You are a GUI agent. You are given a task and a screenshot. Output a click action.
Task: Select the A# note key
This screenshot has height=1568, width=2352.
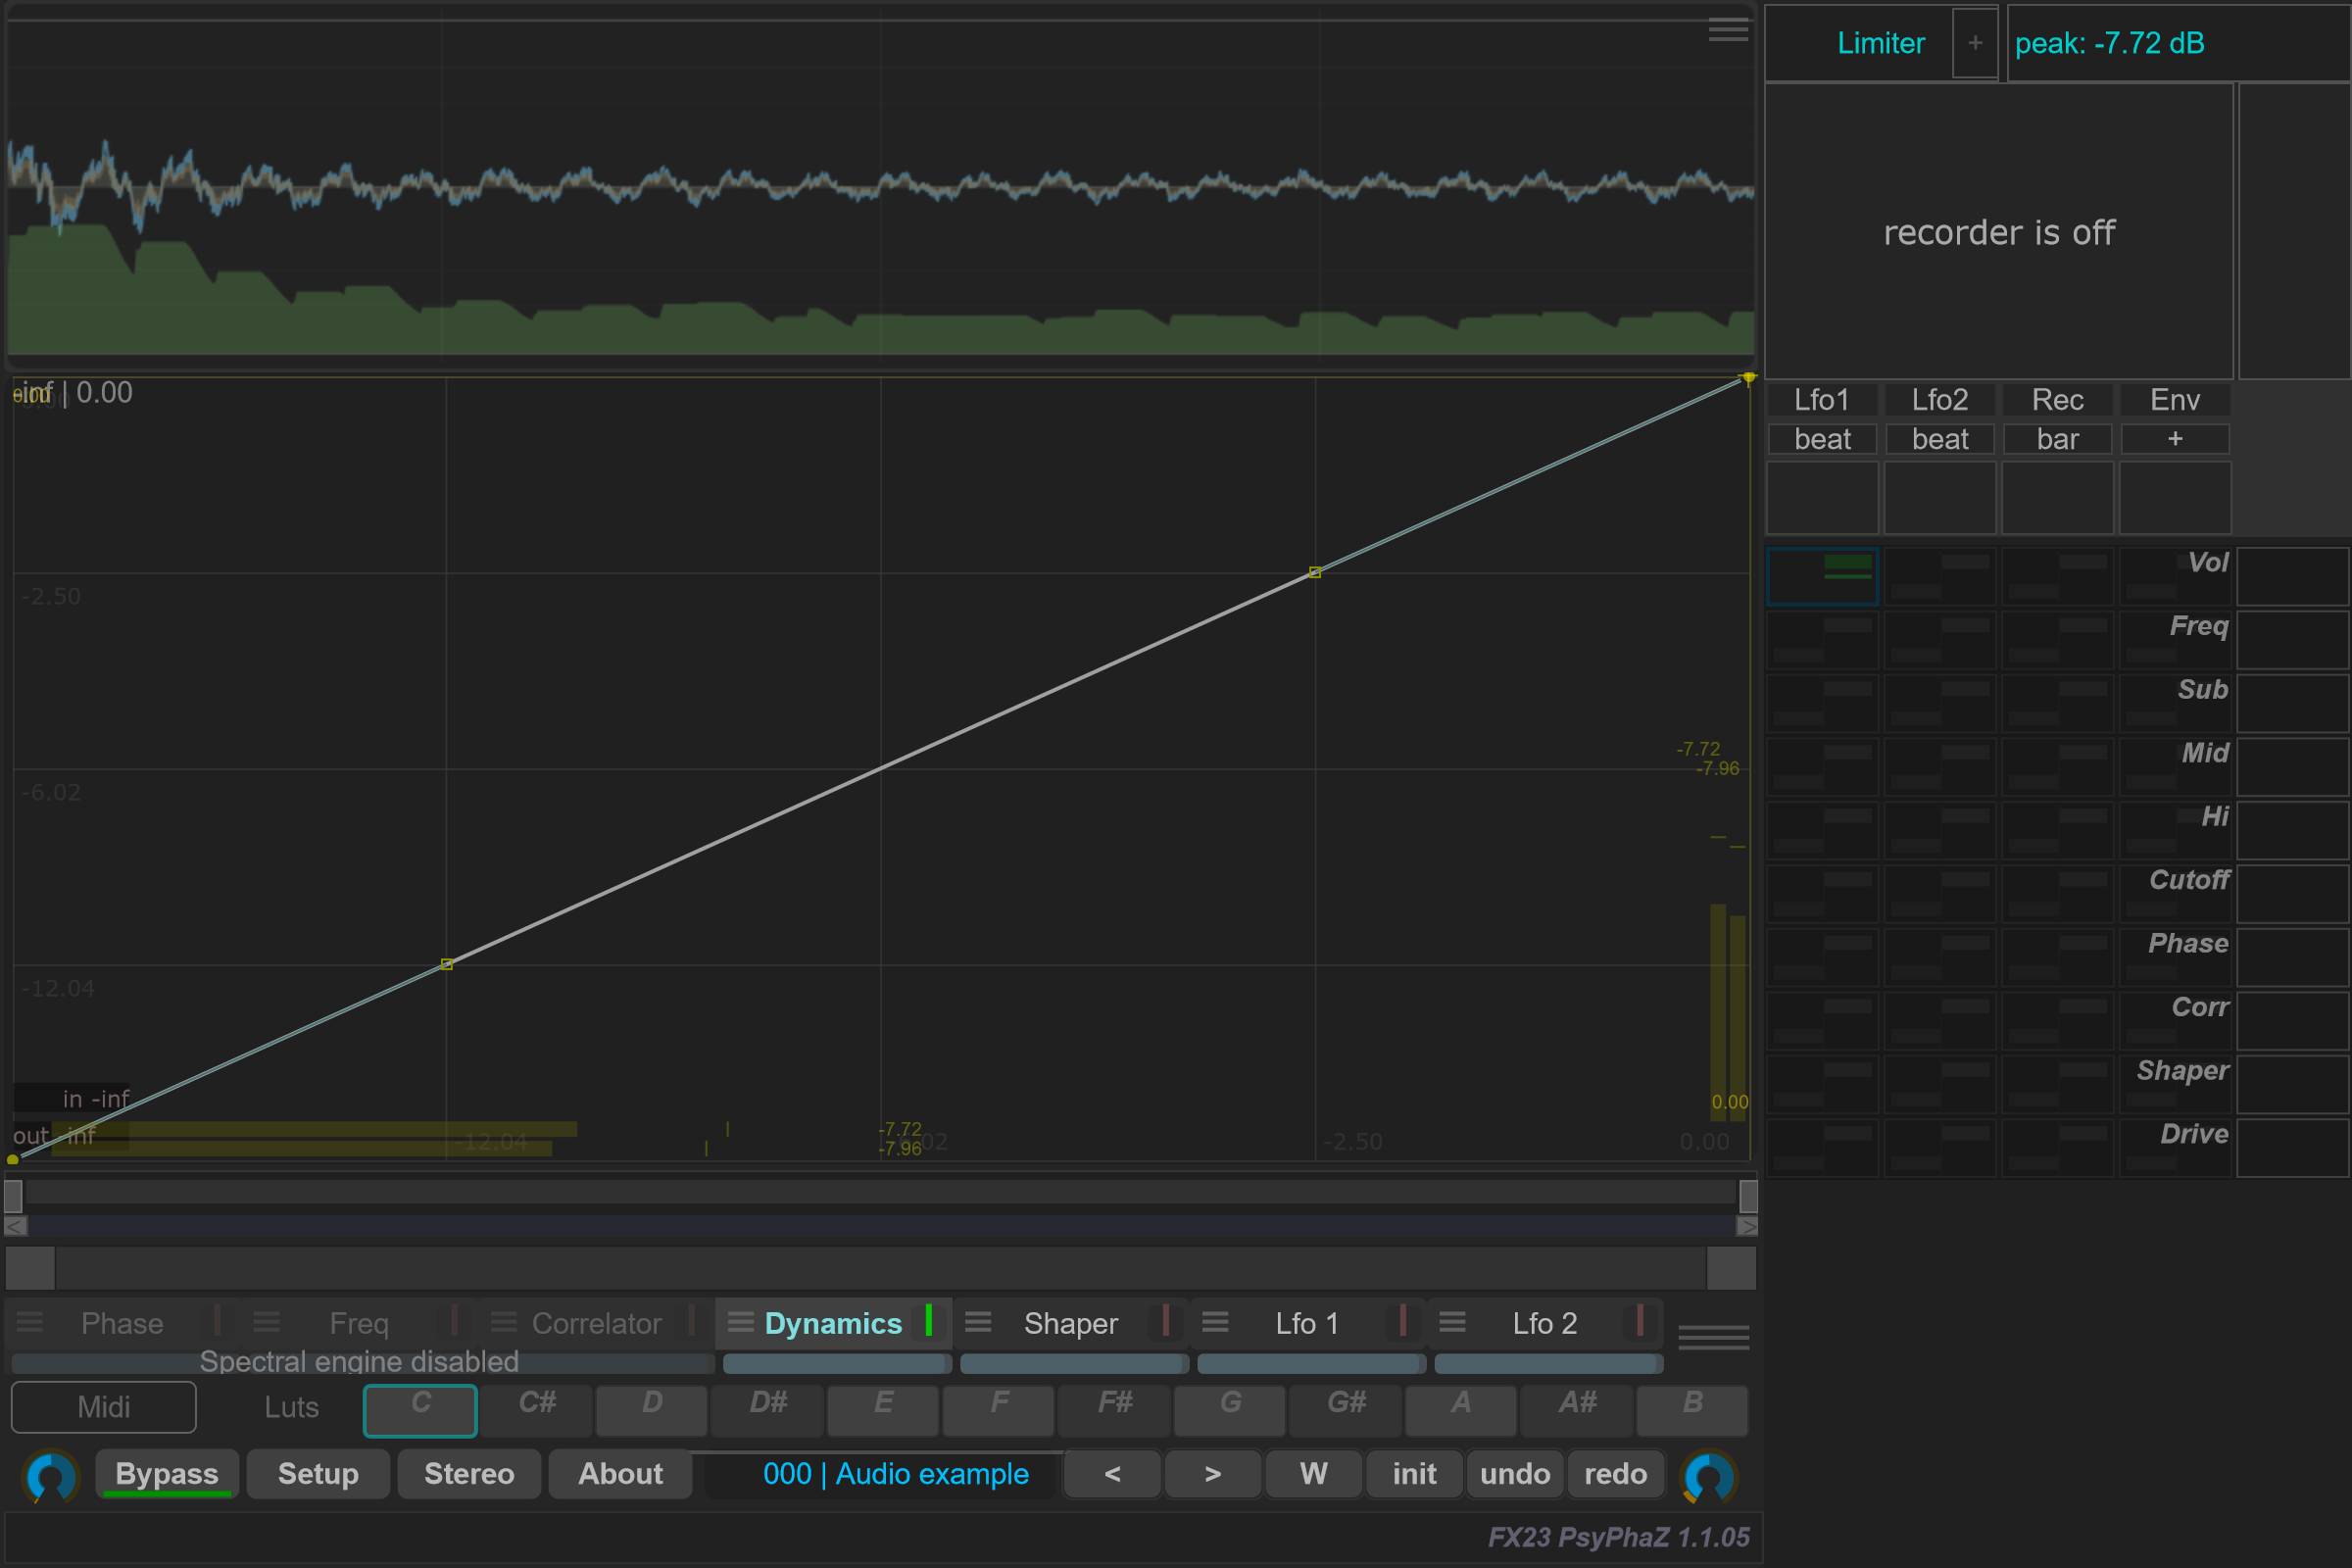tap(1577, 1410)
